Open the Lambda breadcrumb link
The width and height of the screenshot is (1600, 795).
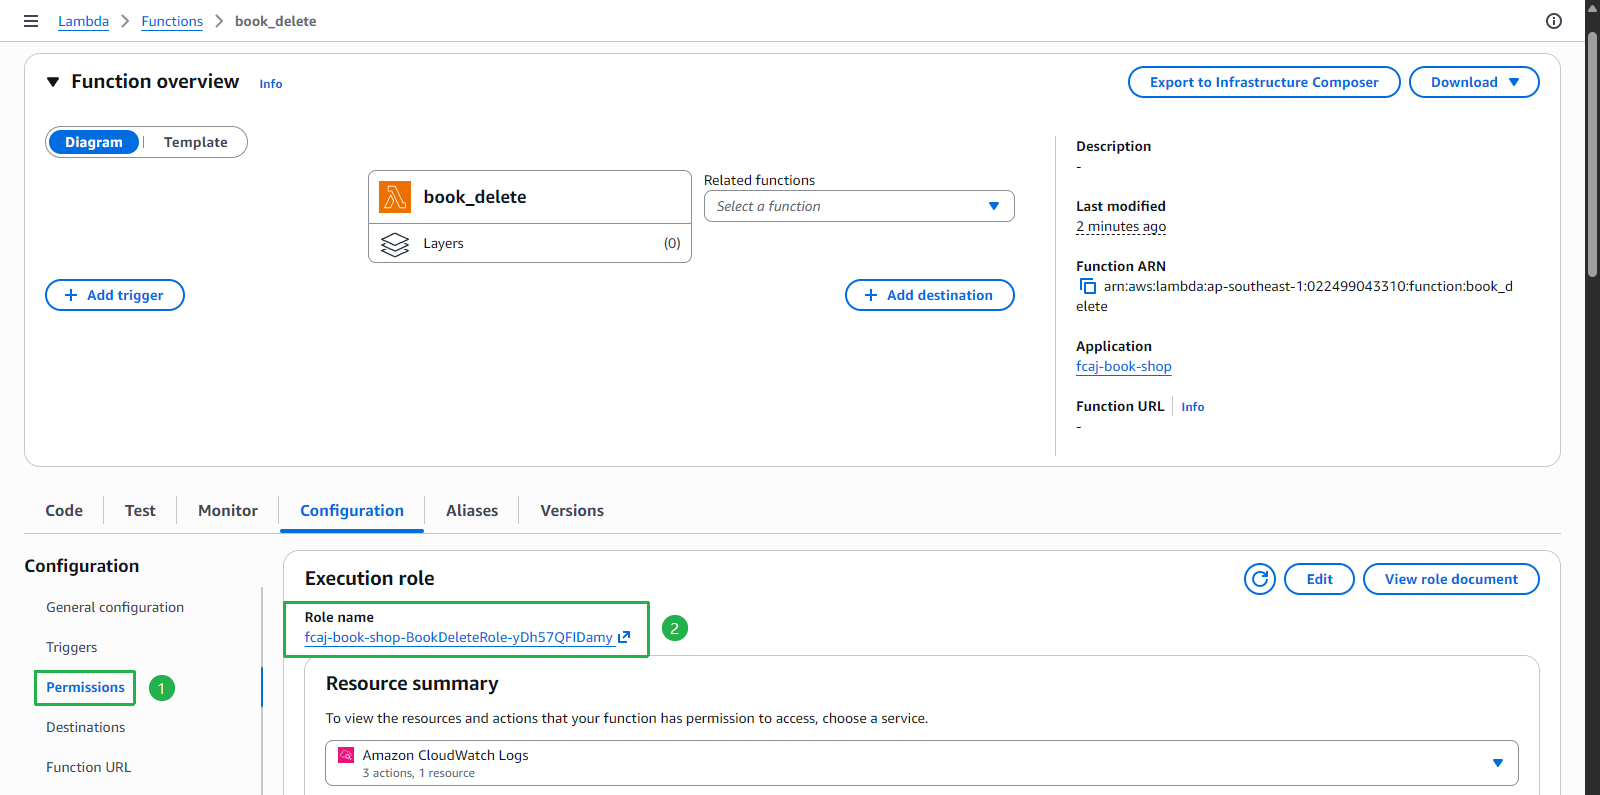click(83, 21)
